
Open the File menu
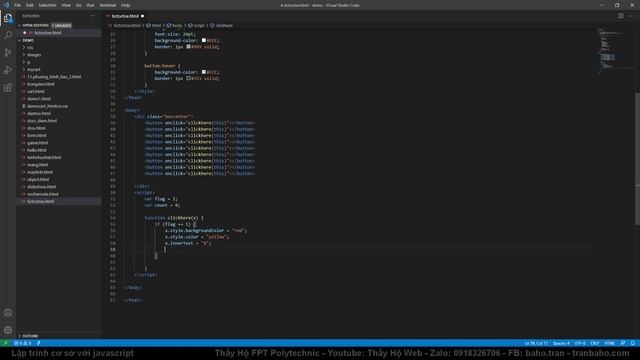click(x=18, y=5)
